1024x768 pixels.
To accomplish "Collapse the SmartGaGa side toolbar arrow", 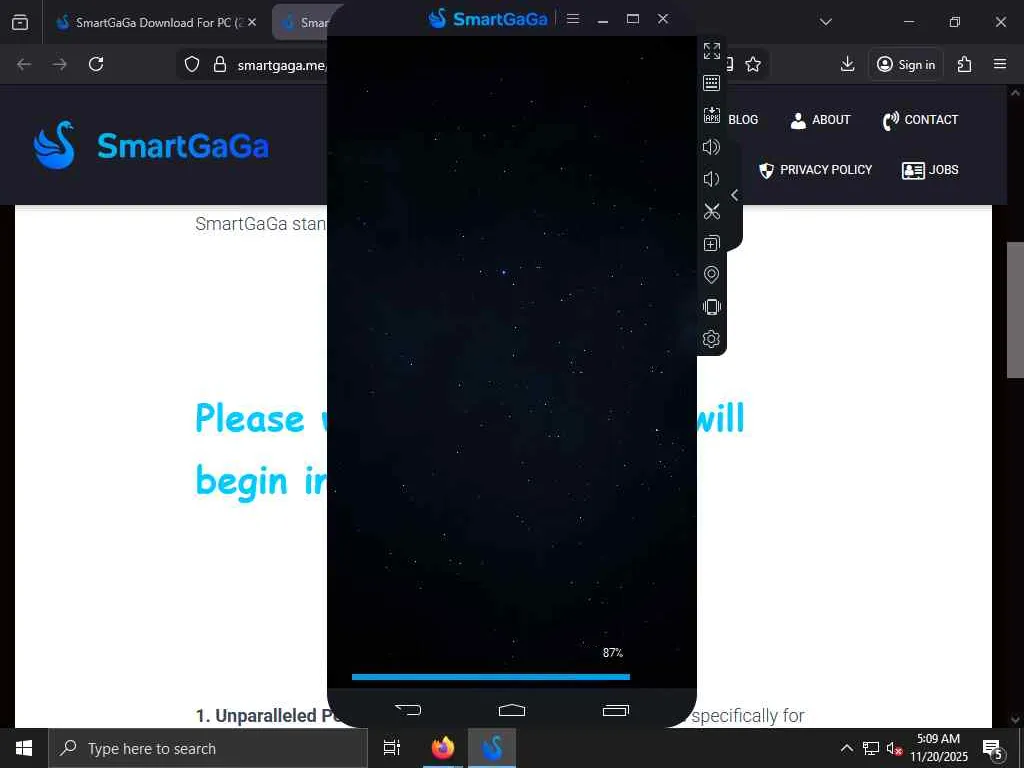I will 735,195.
